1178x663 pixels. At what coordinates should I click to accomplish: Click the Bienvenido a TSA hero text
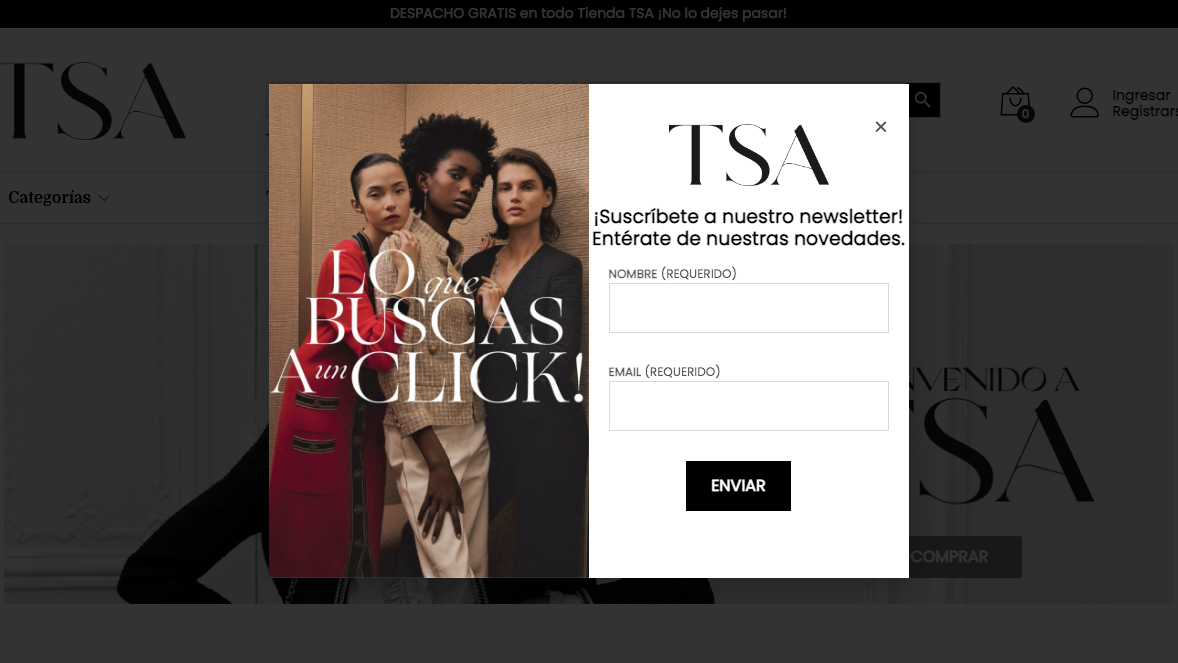(x=1001, y=436)
